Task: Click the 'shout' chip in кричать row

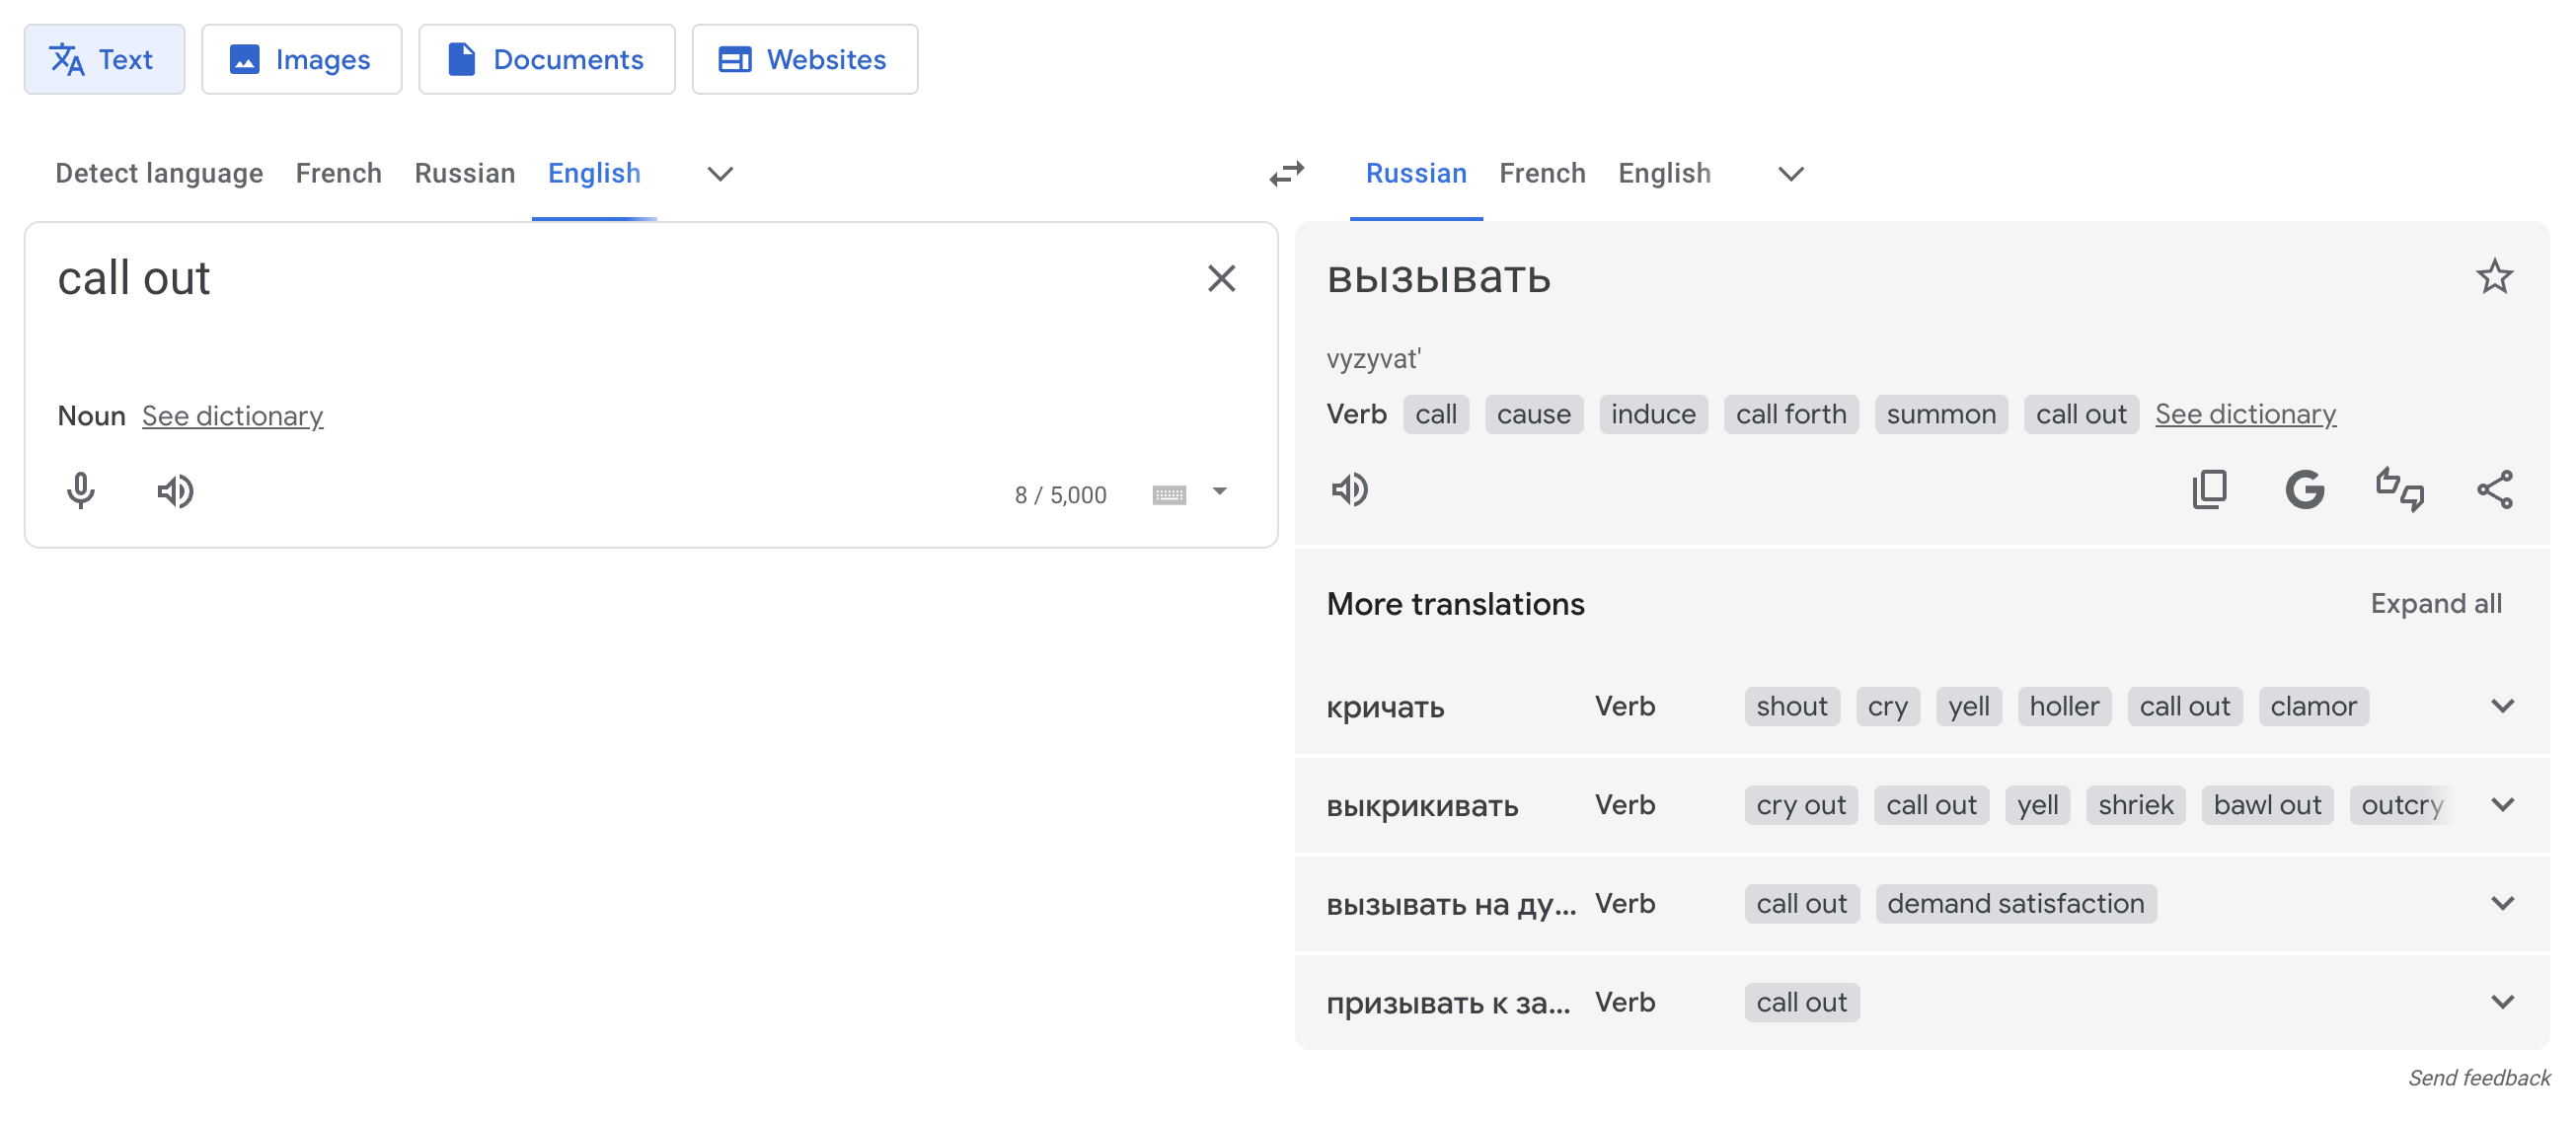Action: 1791,706
